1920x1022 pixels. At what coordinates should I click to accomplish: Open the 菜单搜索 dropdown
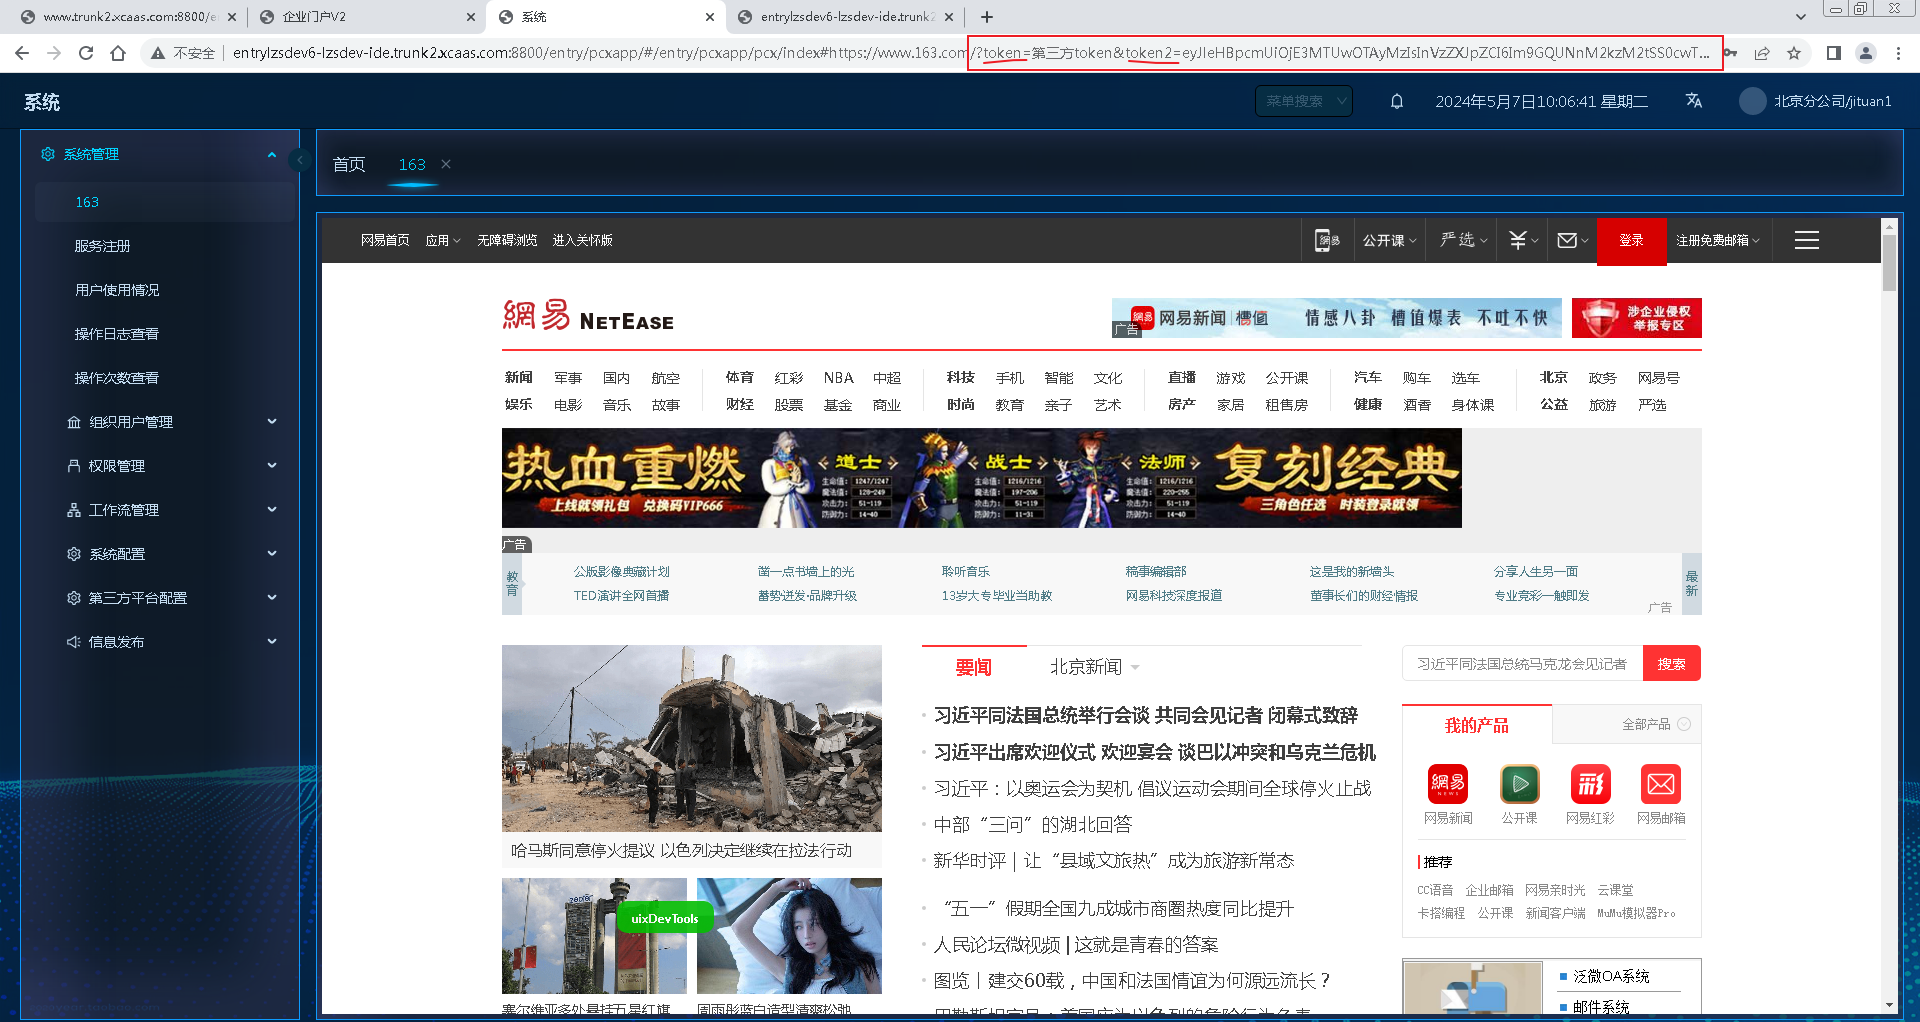1304,101
